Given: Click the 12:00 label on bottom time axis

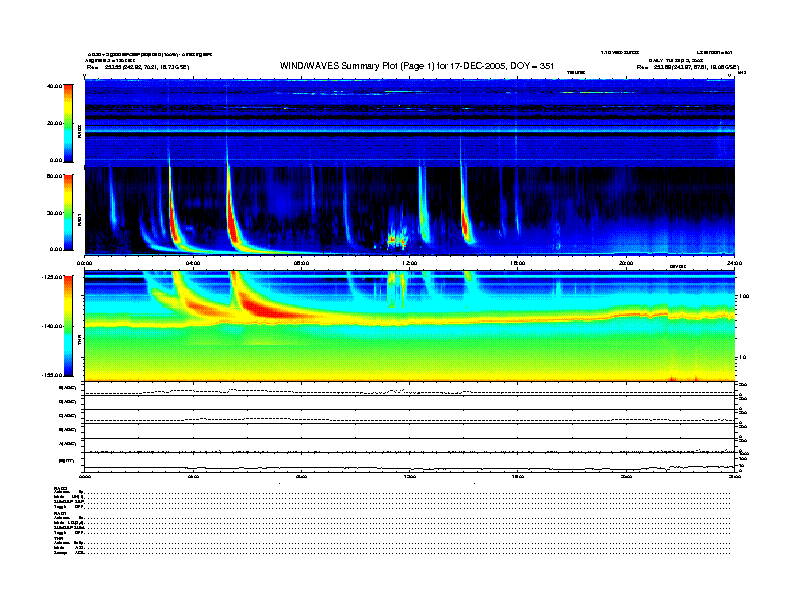Looking at the screenshot, I should (409, 476).
